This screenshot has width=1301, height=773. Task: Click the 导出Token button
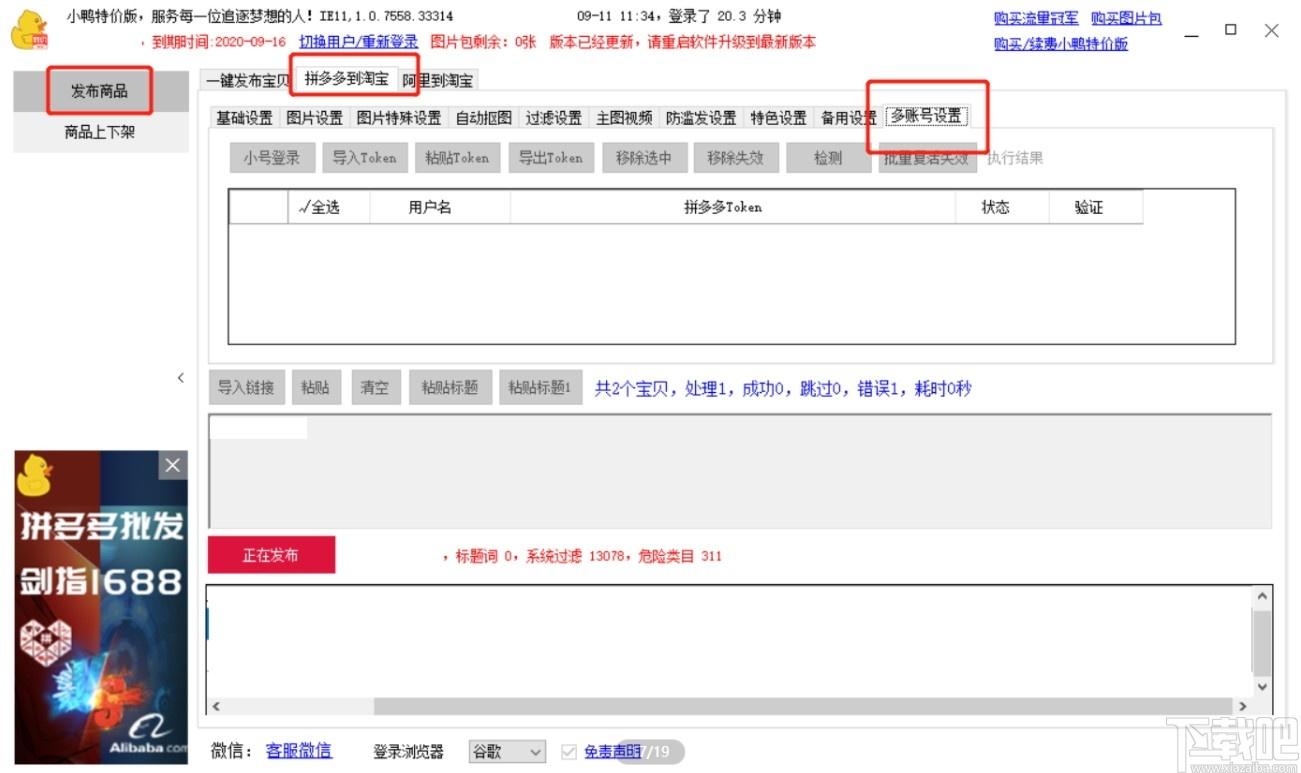(x=550, y=158)
